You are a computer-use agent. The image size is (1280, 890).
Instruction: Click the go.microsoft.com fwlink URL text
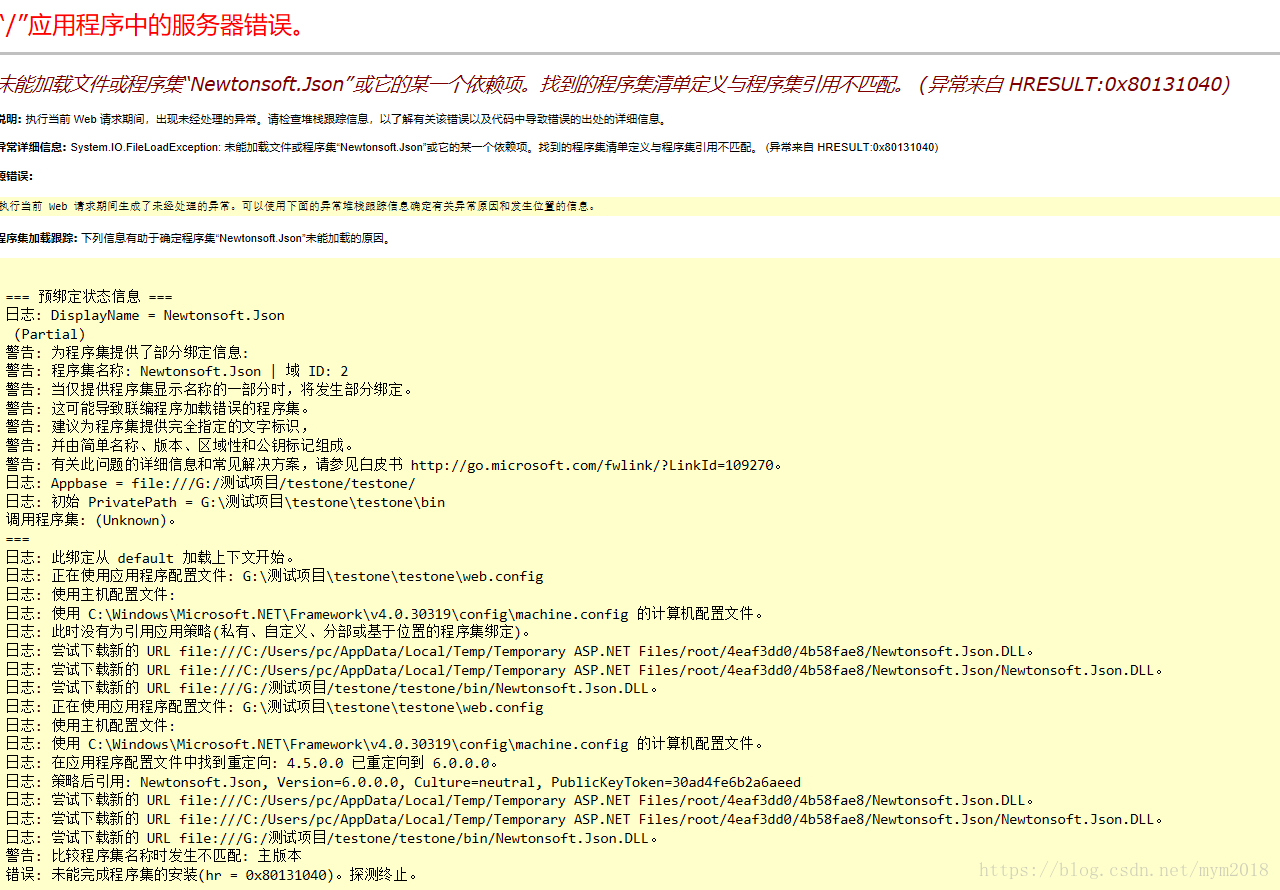click(593, 464)
